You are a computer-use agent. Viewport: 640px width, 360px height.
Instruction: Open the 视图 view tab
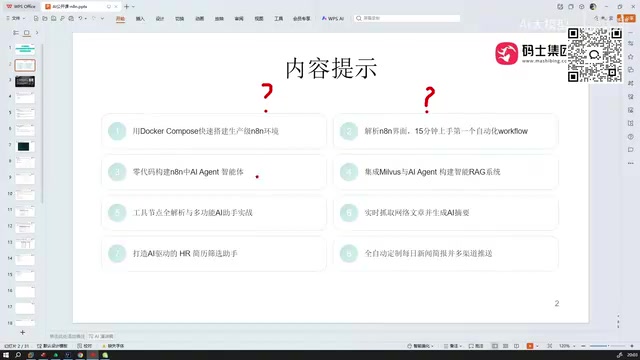click(x=259, y=19)
